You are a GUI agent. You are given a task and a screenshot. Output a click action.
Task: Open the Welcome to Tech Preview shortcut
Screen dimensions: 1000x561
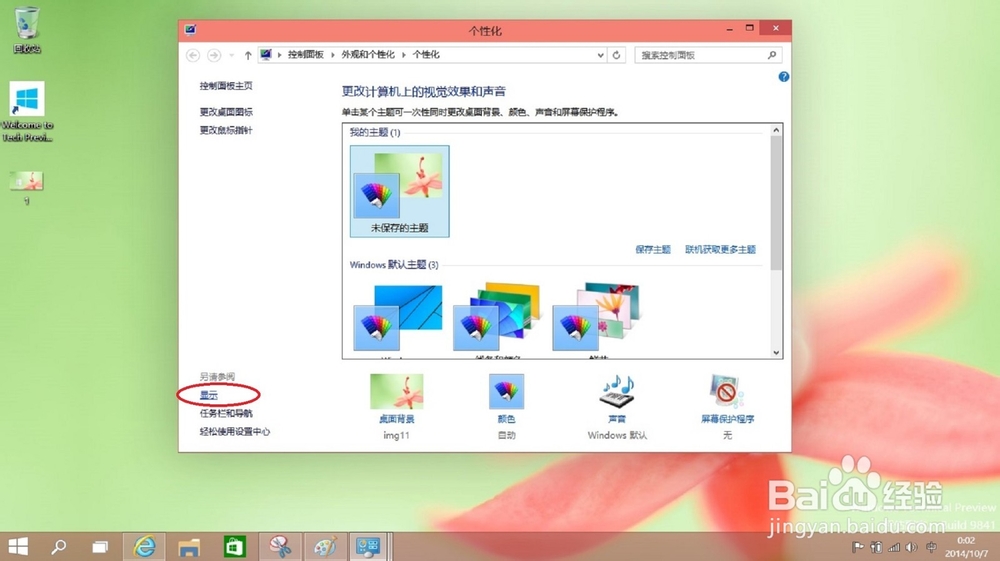coord(27,112)
